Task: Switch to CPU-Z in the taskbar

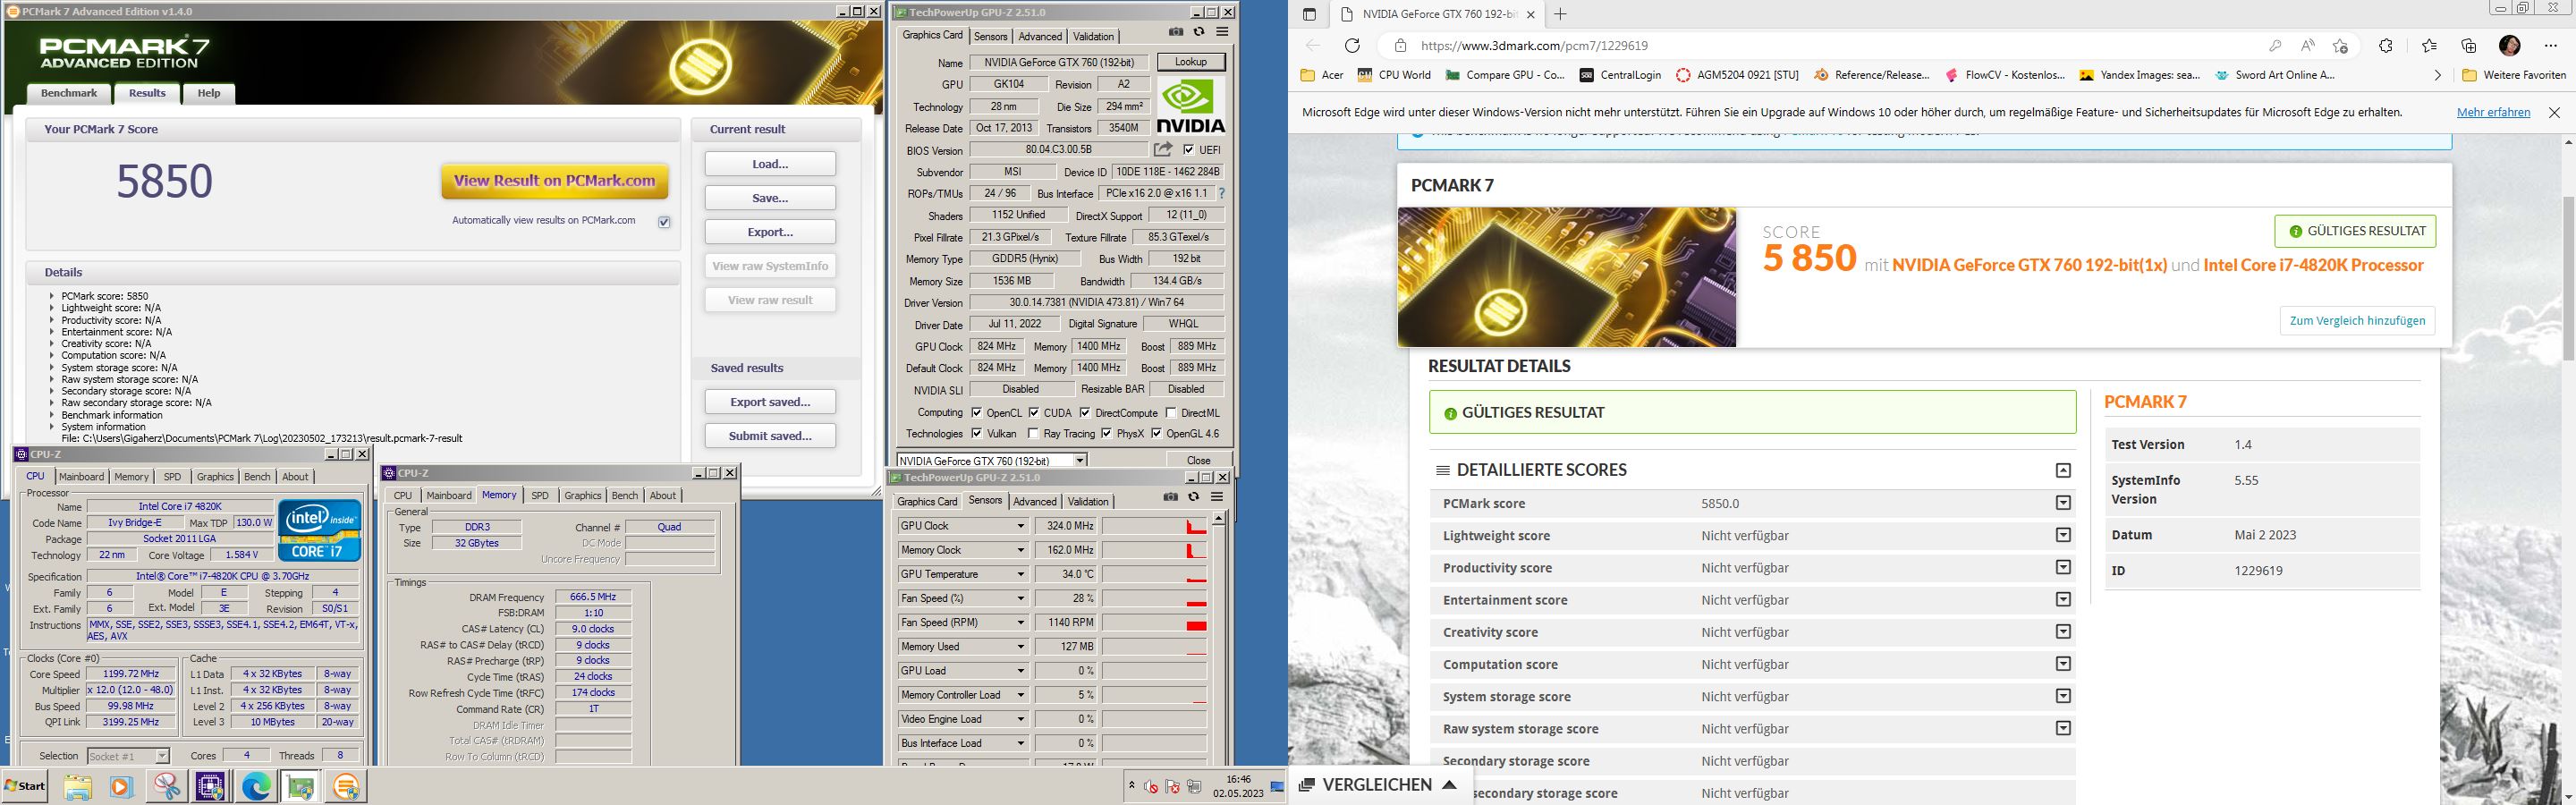Action: coord(210,786)
